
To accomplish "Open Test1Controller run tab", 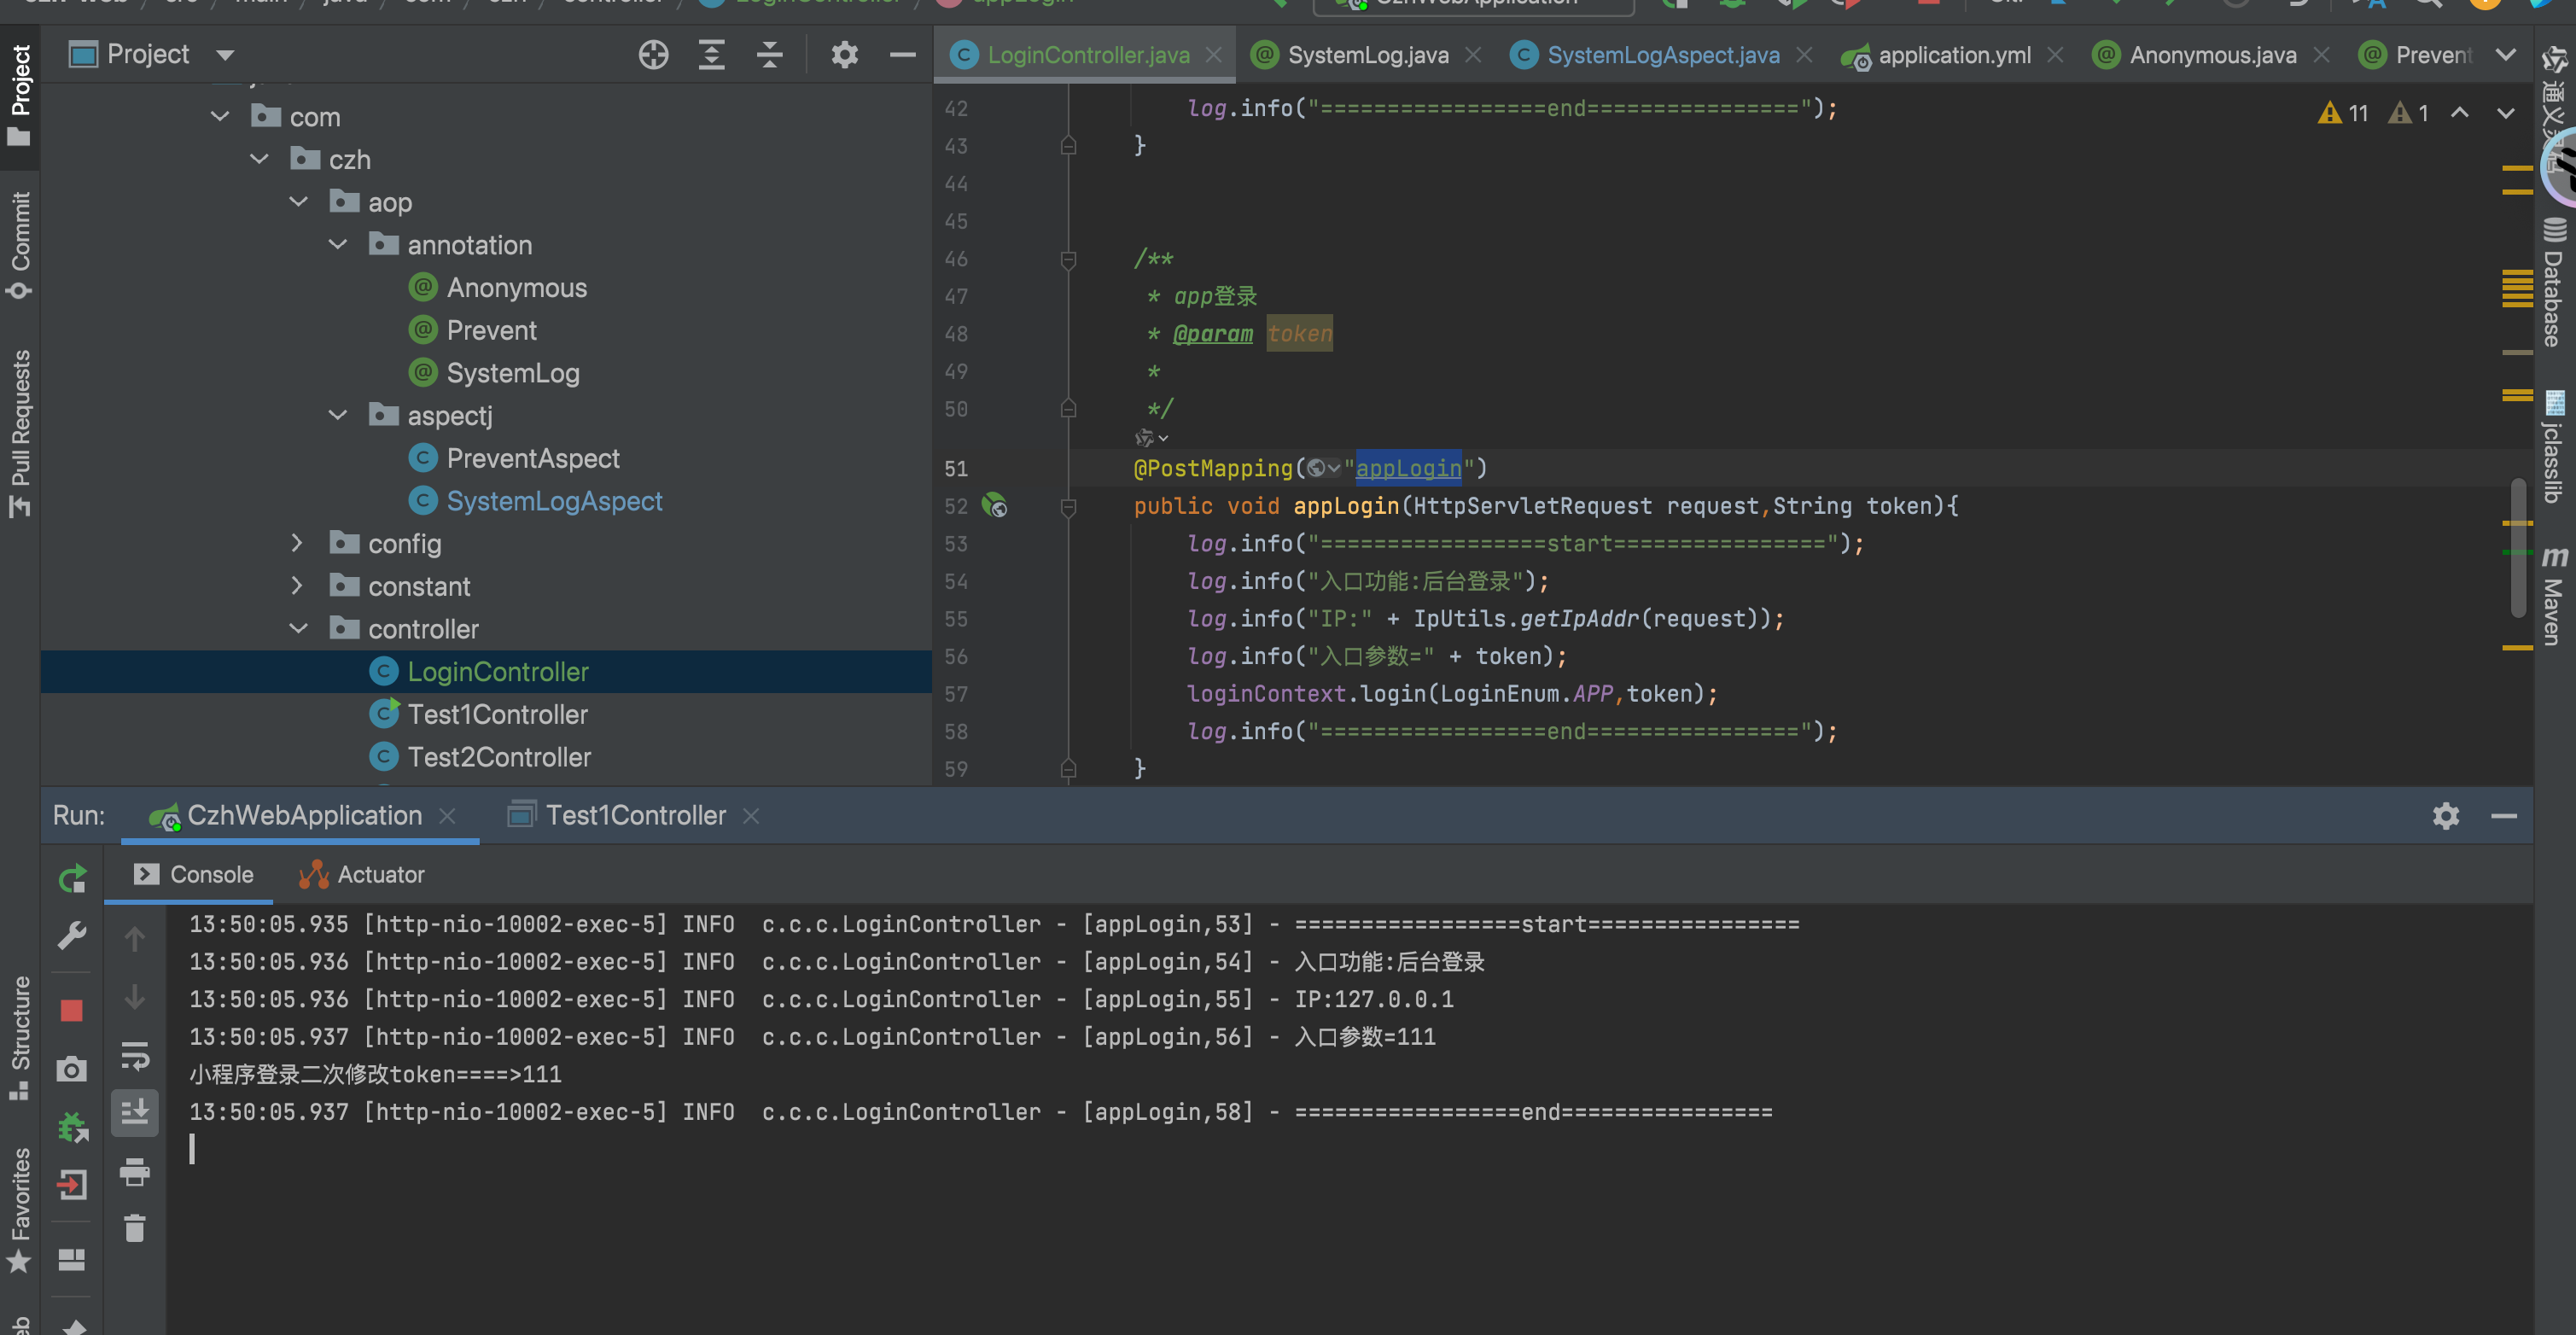I will click(635, 815).
